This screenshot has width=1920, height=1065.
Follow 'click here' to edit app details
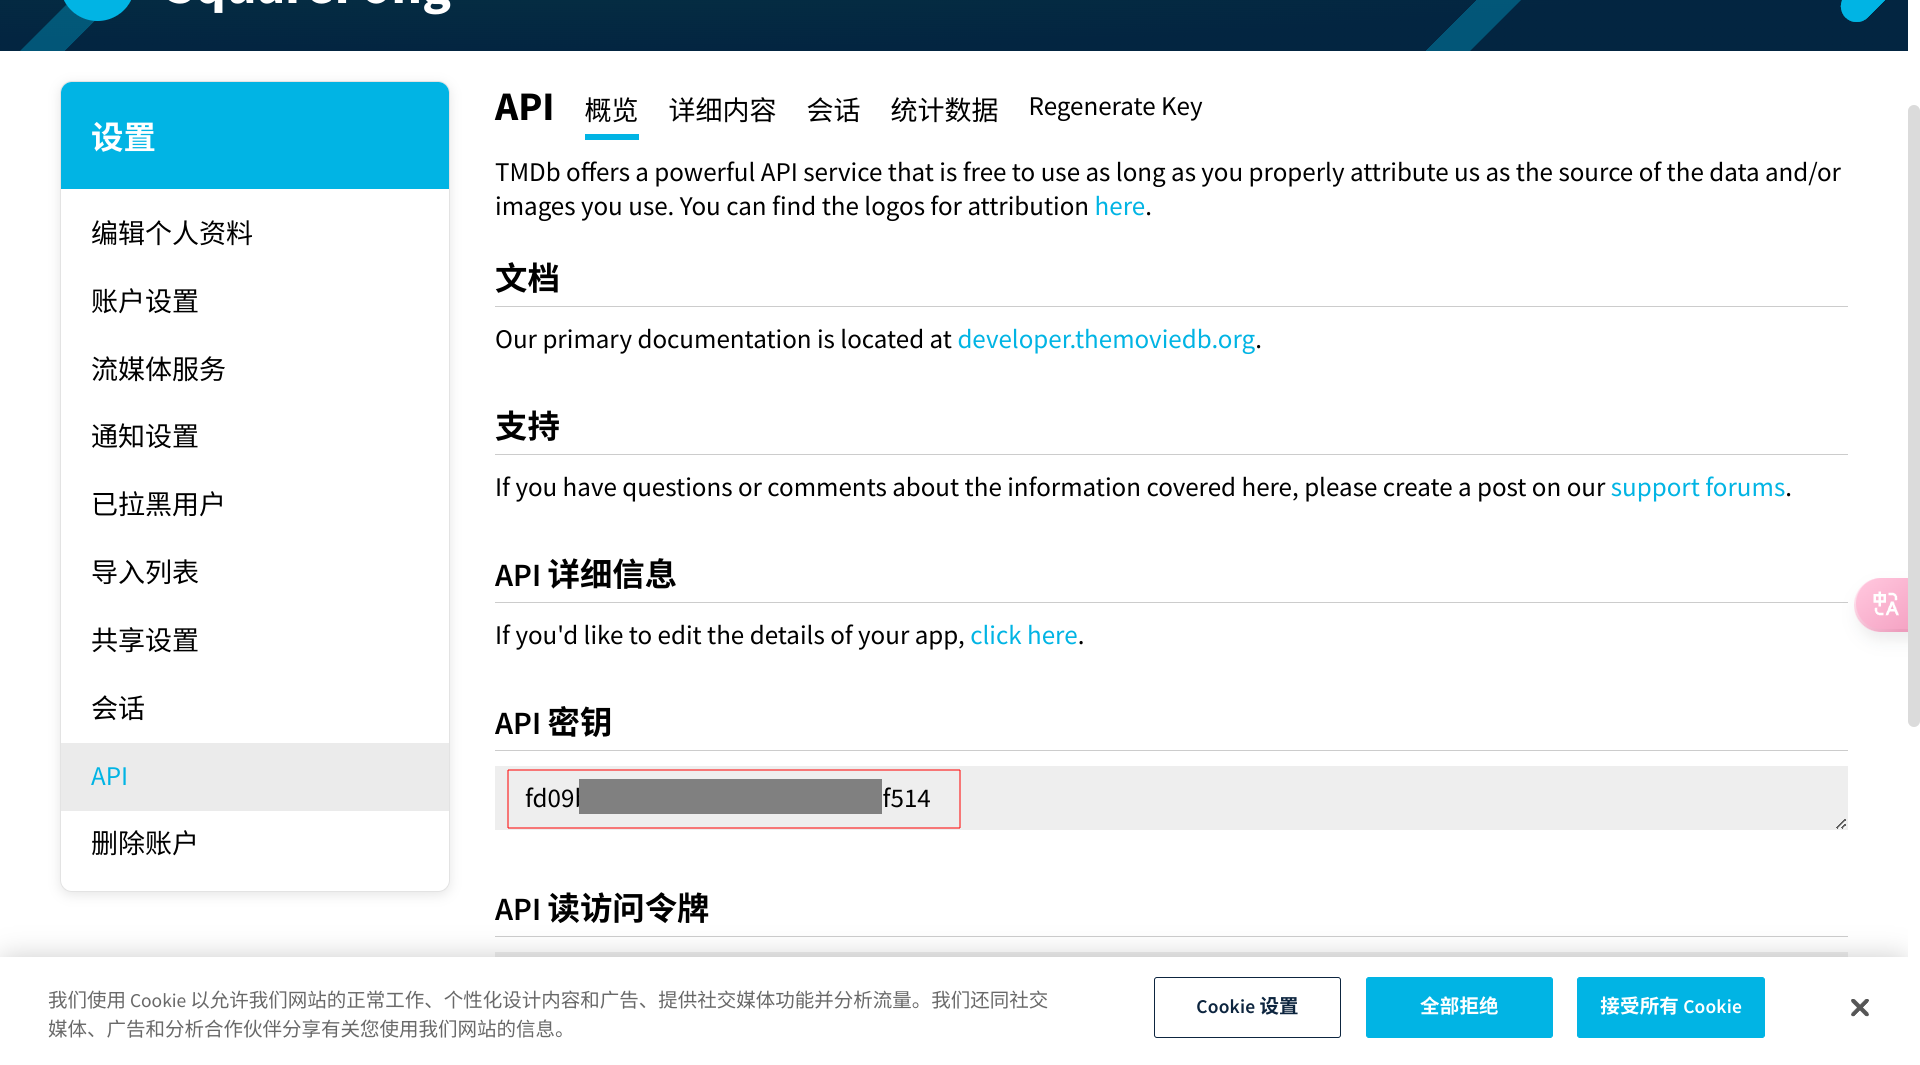[1023, 635]
